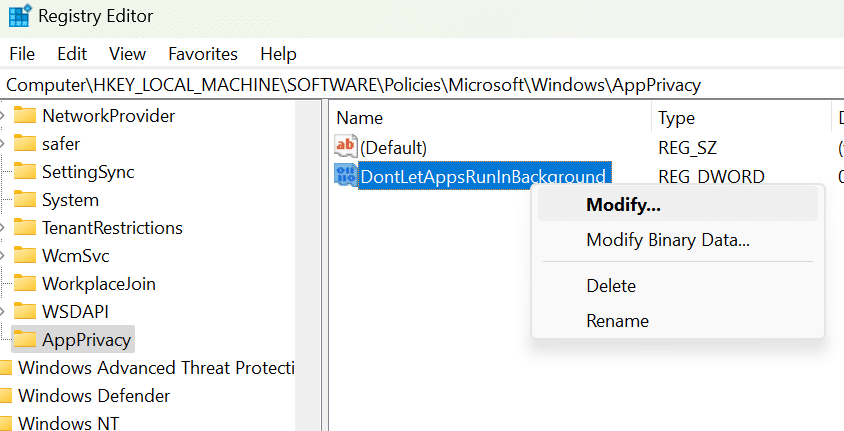Select the safer key

point(61,144)
